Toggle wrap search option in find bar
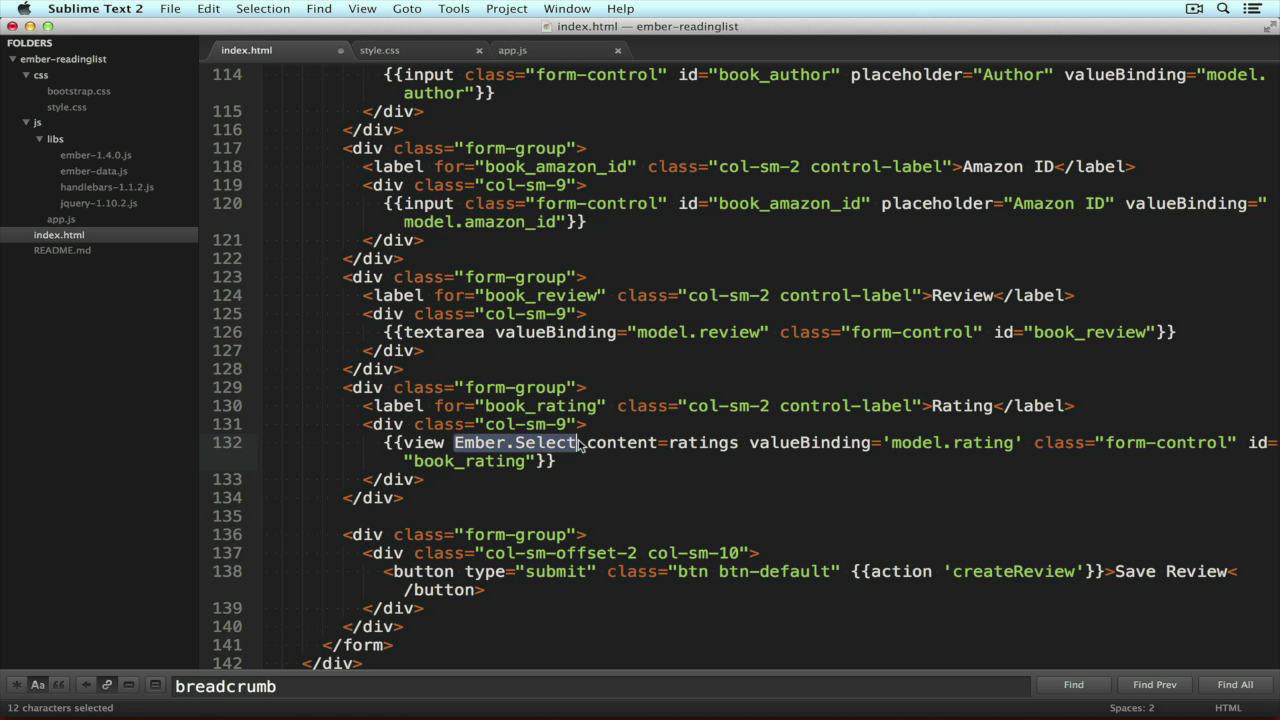1280x720 pixels. [x=107, y=685]
